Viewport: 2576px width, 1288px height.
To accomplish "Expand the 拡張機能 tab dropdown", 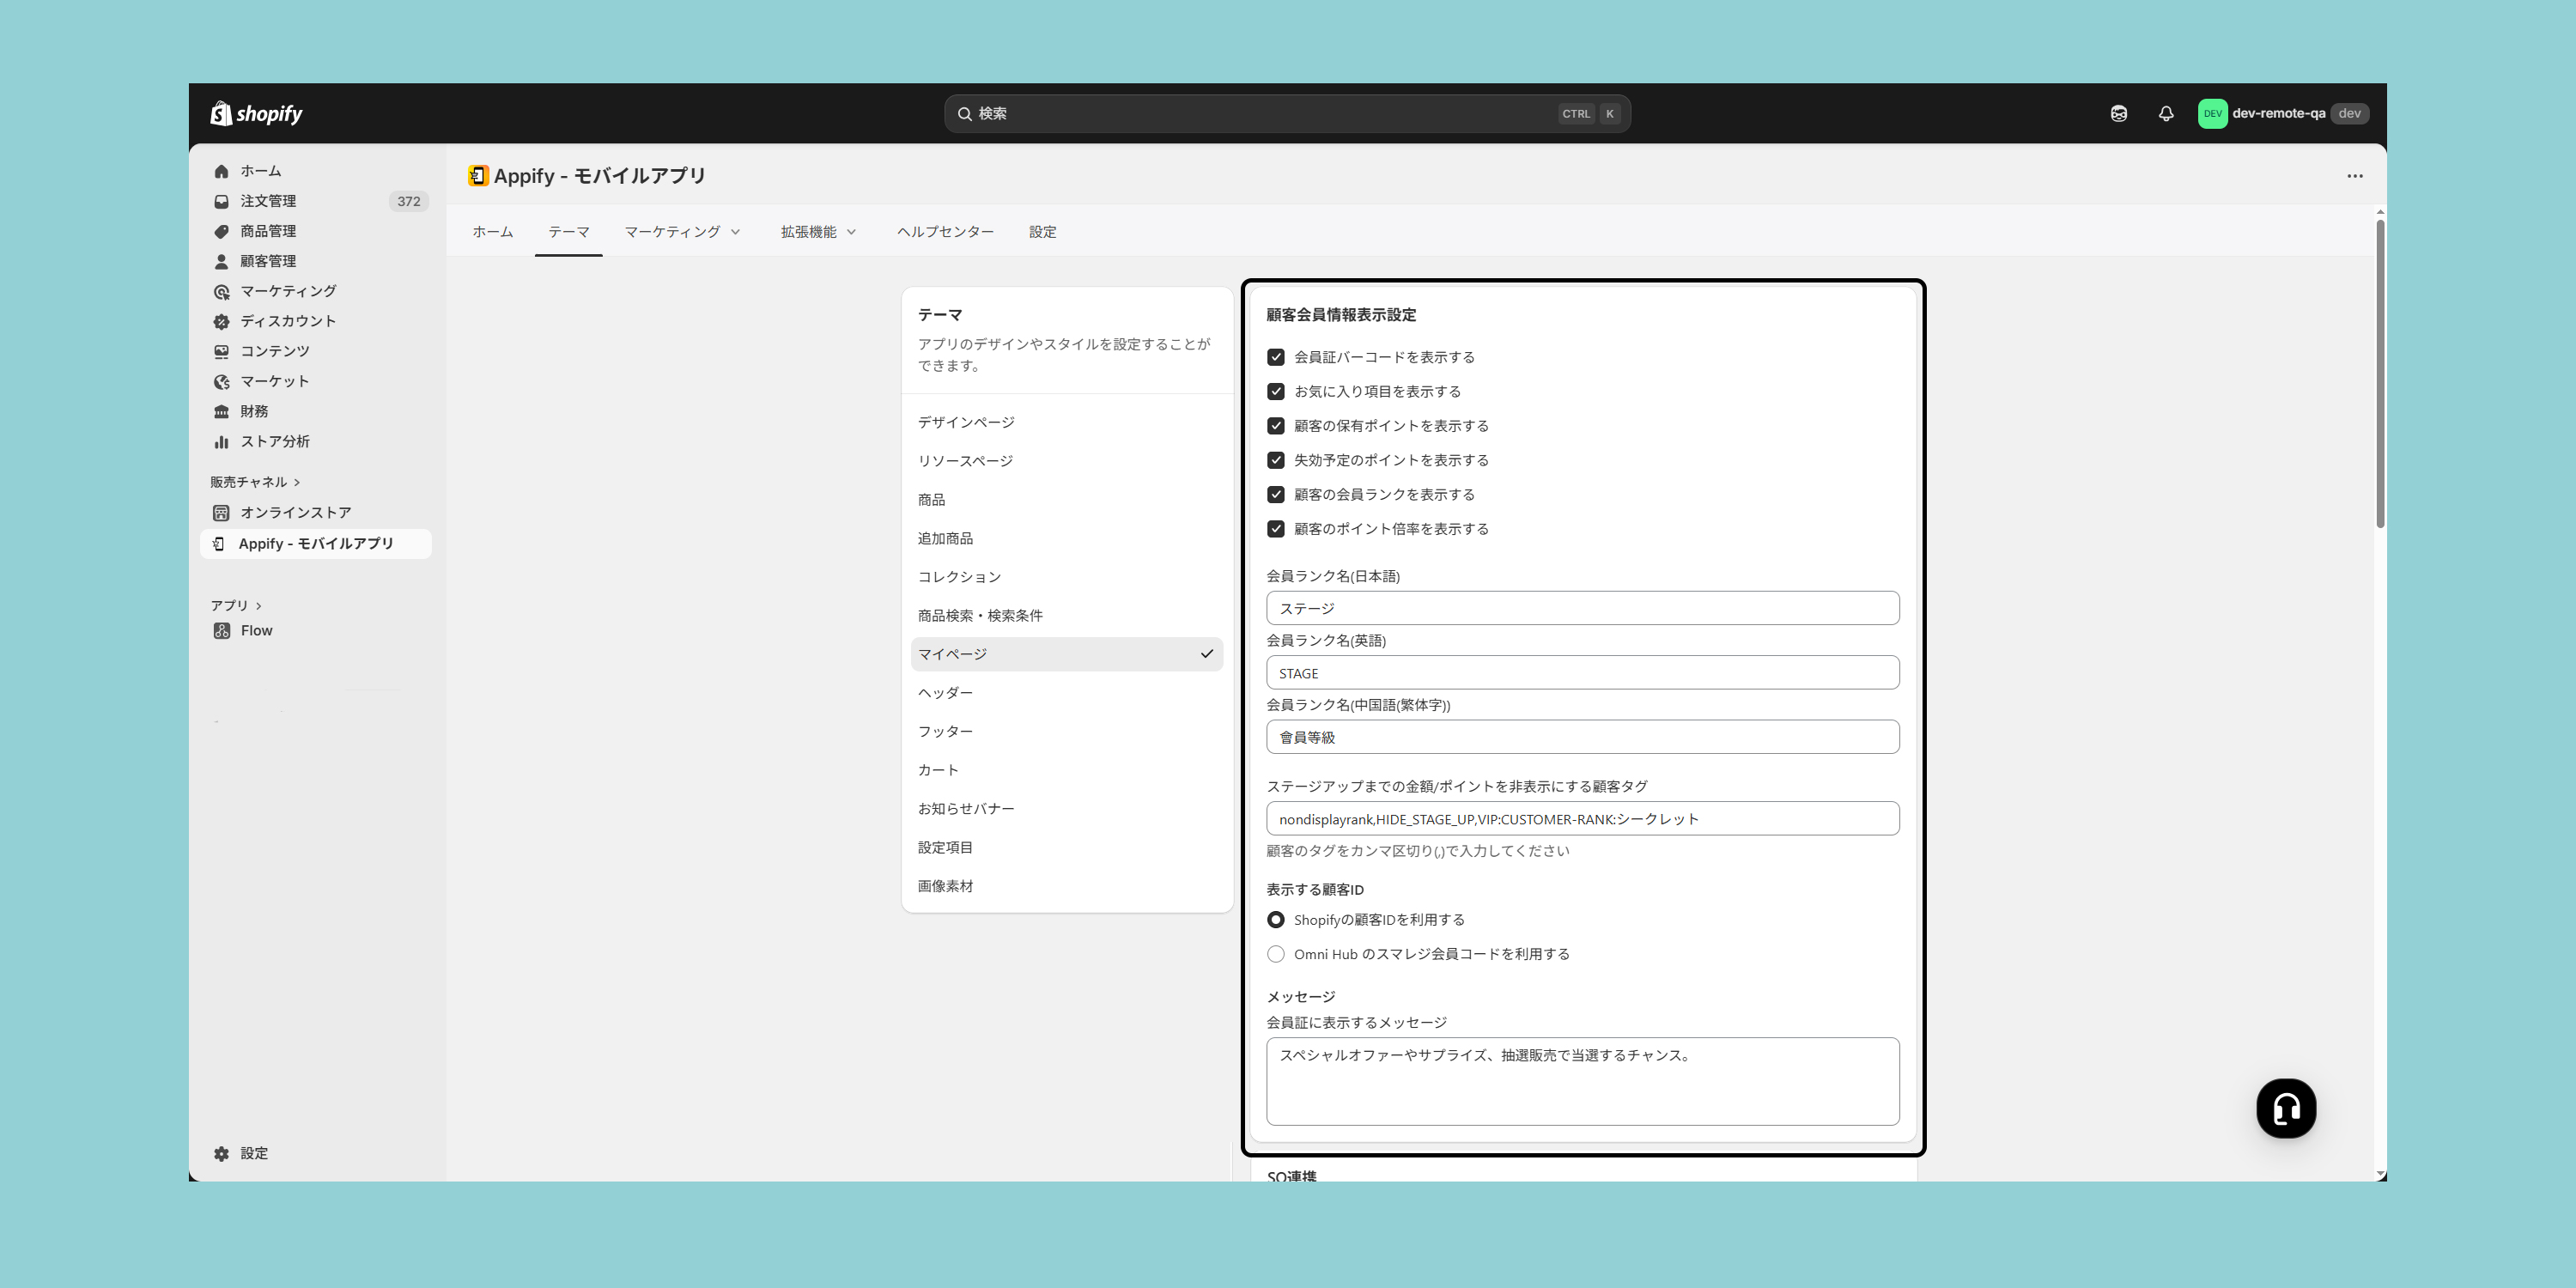I will pos(819,232).
